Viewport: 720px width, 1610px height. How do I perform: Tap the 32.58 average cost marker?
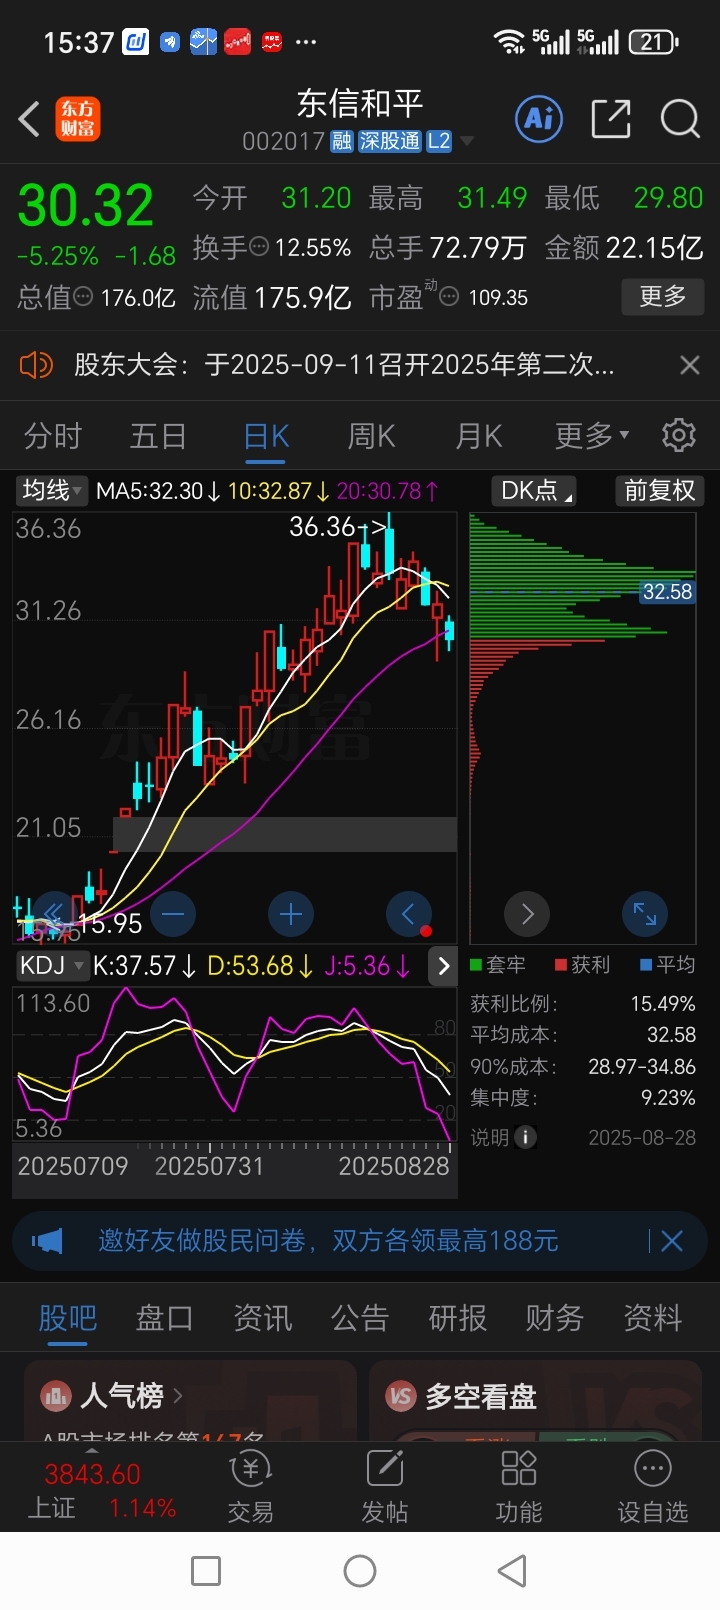(668, 592)
